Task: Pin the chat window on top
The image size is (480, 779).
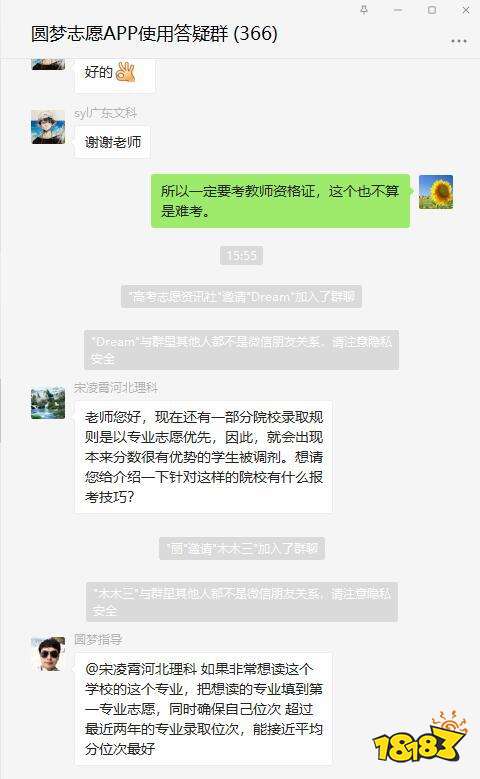Action: click(364, 10)
